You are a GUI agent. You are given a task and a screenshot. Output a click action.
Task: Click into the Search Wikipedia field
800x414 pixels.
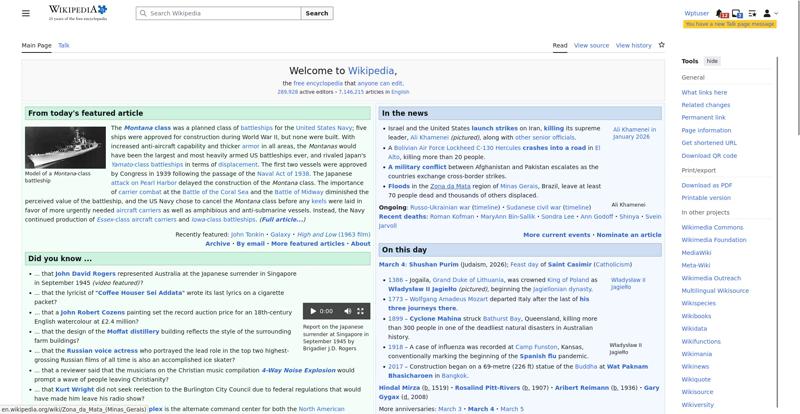coord(217,13)
